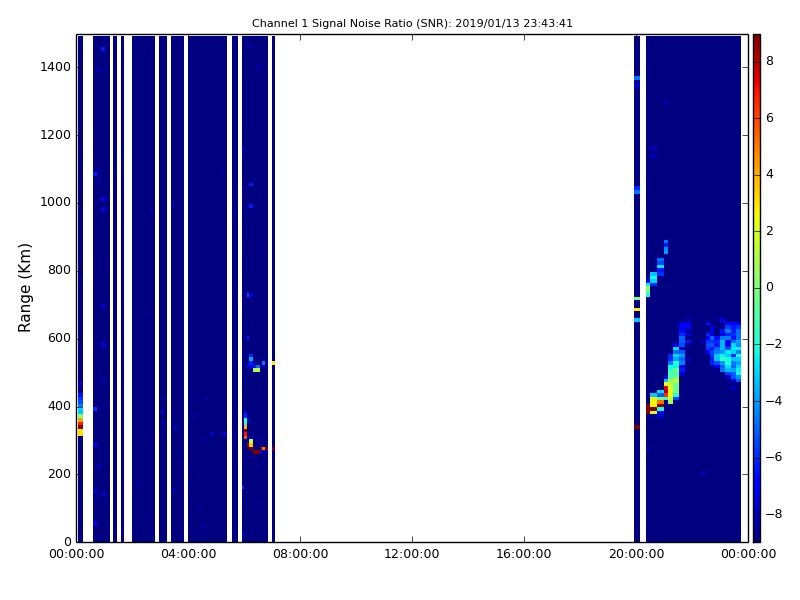Click the colorbar label −2

tap(773, 344)
